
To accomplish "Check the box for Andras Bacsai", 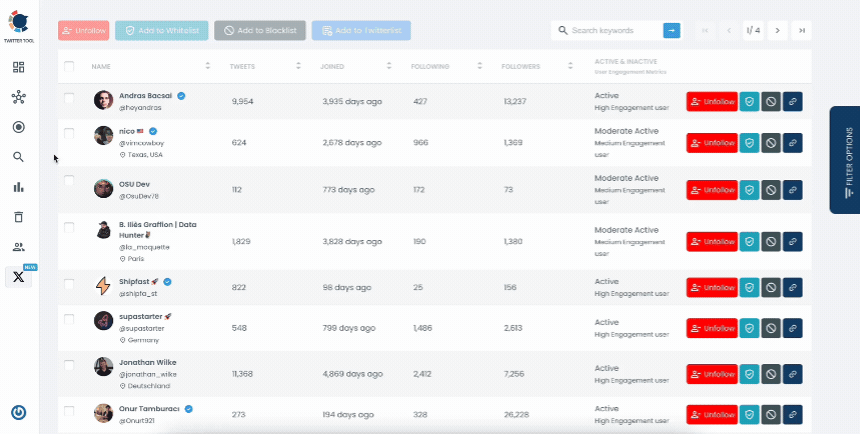I will [x=69, y=98].
